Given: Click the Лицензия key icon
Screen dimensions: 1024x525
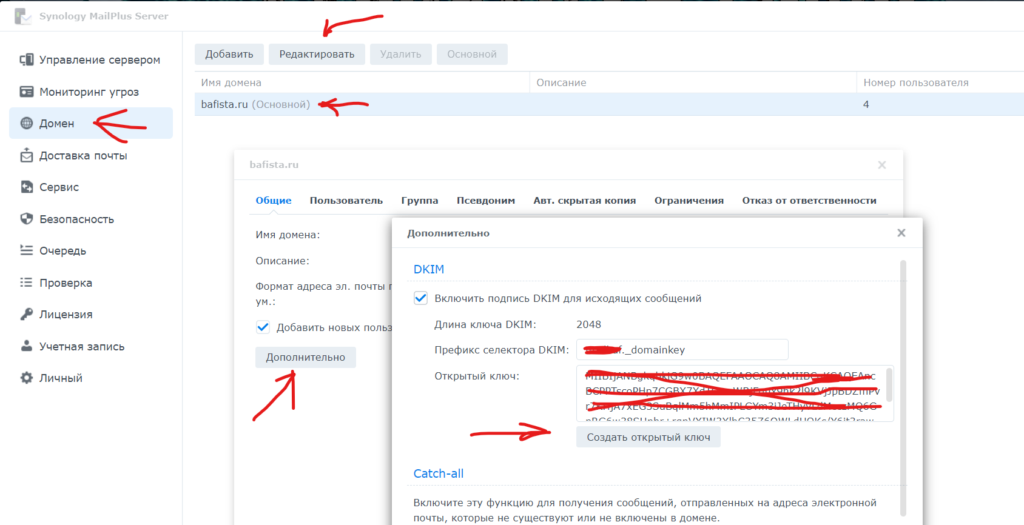Looking at the screenshot, I should pos(27,314).
